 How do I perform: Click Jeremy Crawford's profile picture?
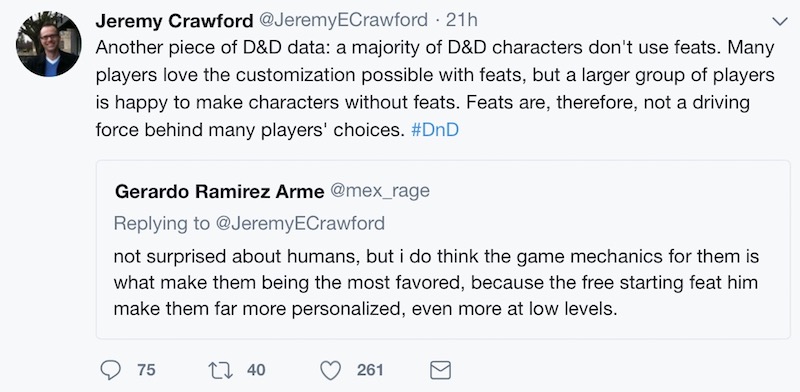(48, 43)
